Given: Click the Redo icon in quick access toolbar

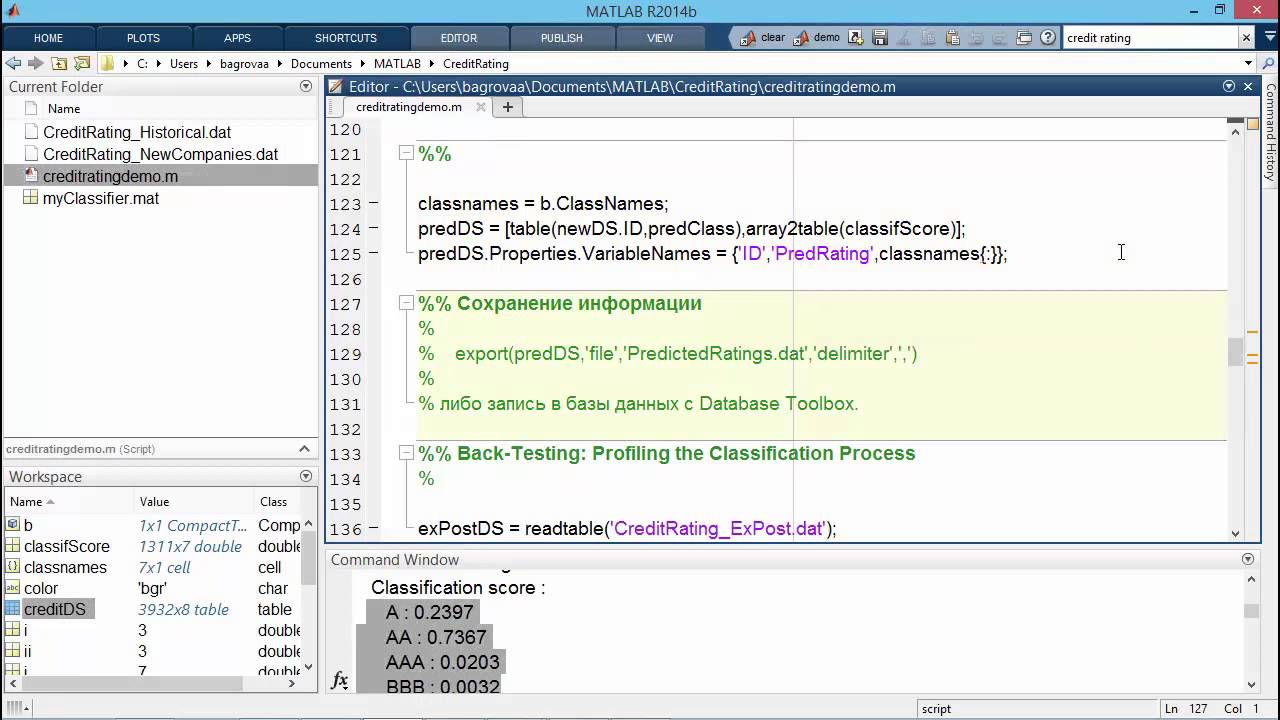Looking at the screenshot, I should [1000, 38].
